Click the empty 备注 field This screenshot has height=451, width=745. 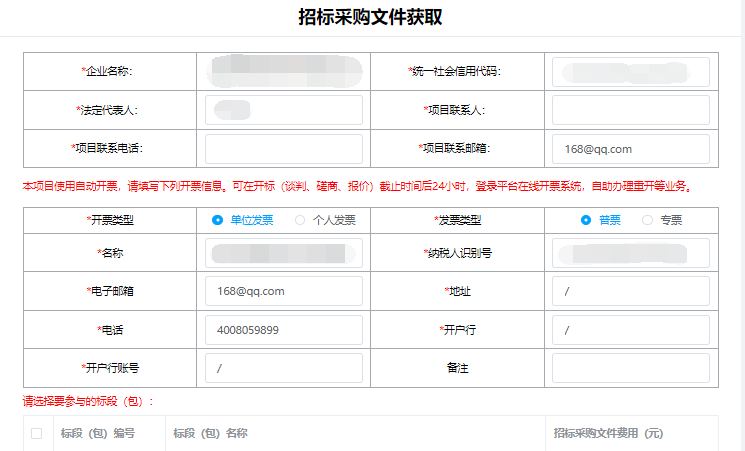coord(630,368)
